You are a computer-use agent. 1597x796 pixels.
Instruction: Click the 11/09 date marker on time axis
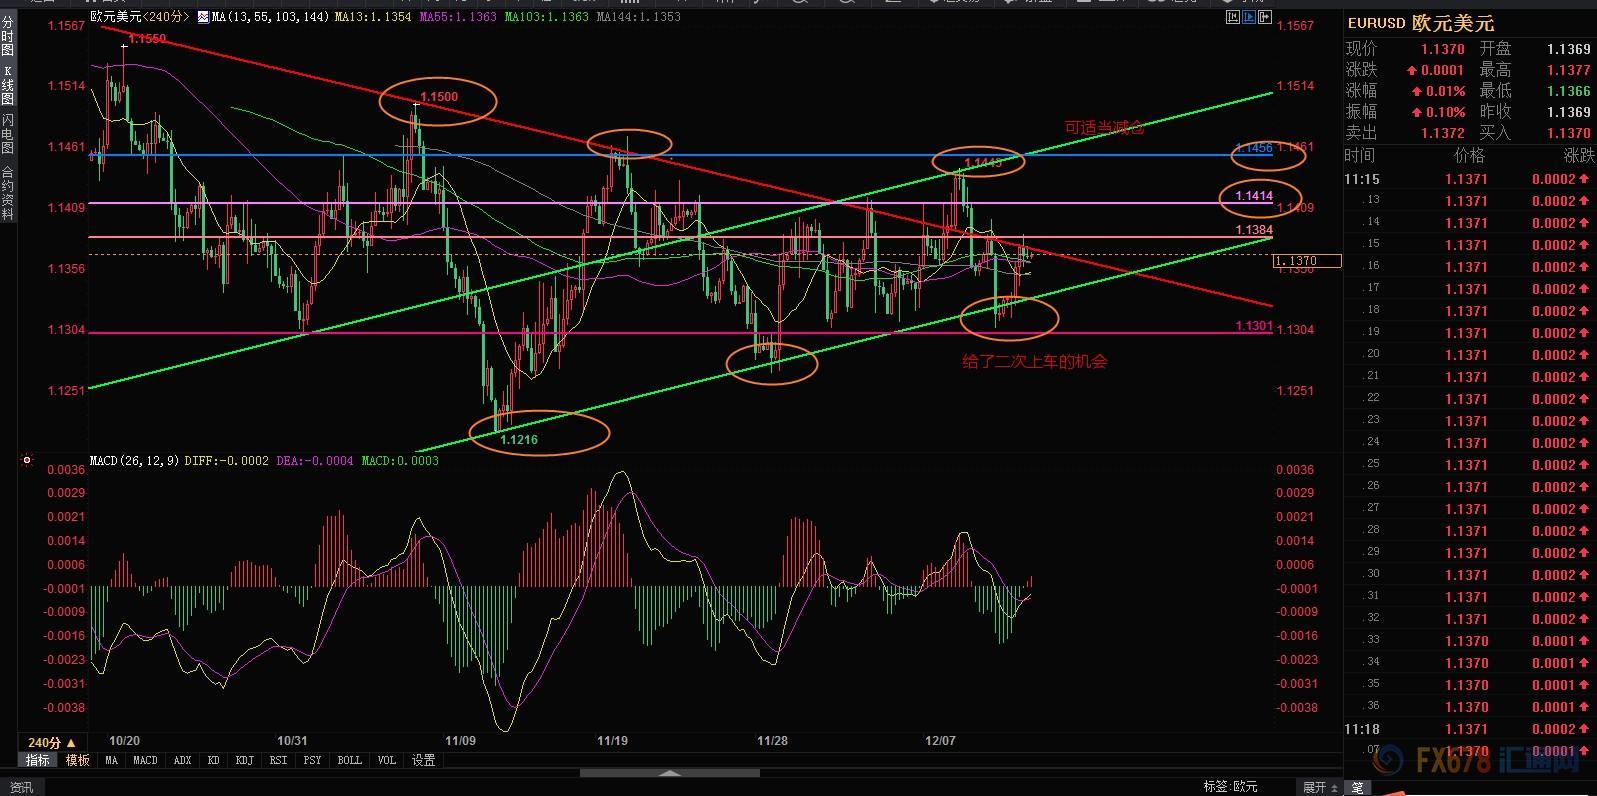click(460, 741)
